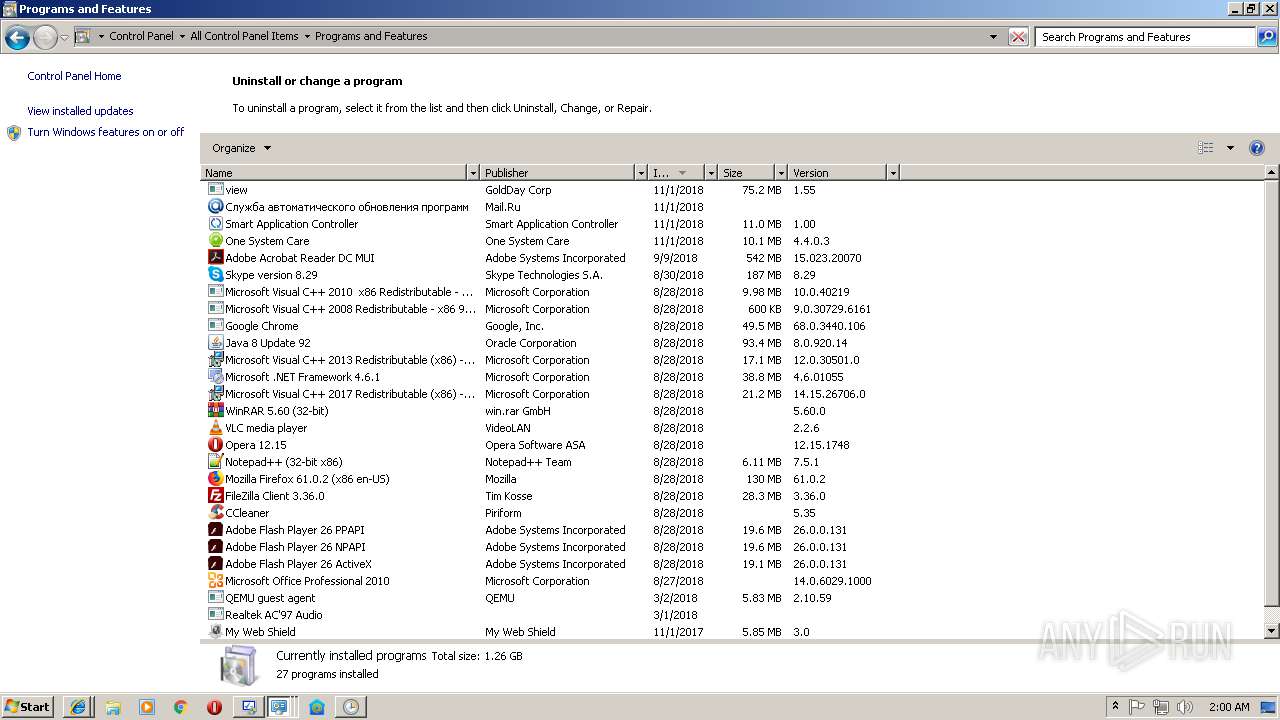
Task: Expand the Size column filter arrow
Action: coord(781,173)
